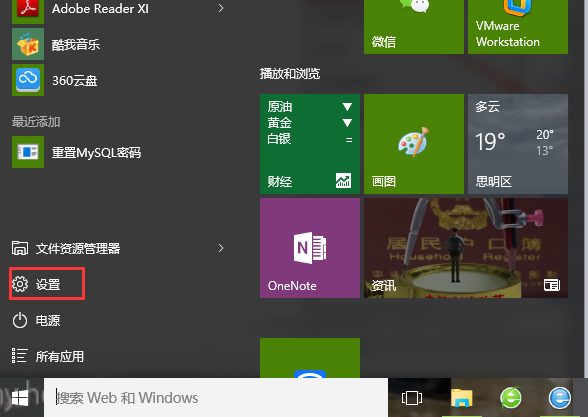This screenshot has height=417, width=588.
Task: Click the Windows Start button
Action: pyautogui.click(x=20, y=398)
